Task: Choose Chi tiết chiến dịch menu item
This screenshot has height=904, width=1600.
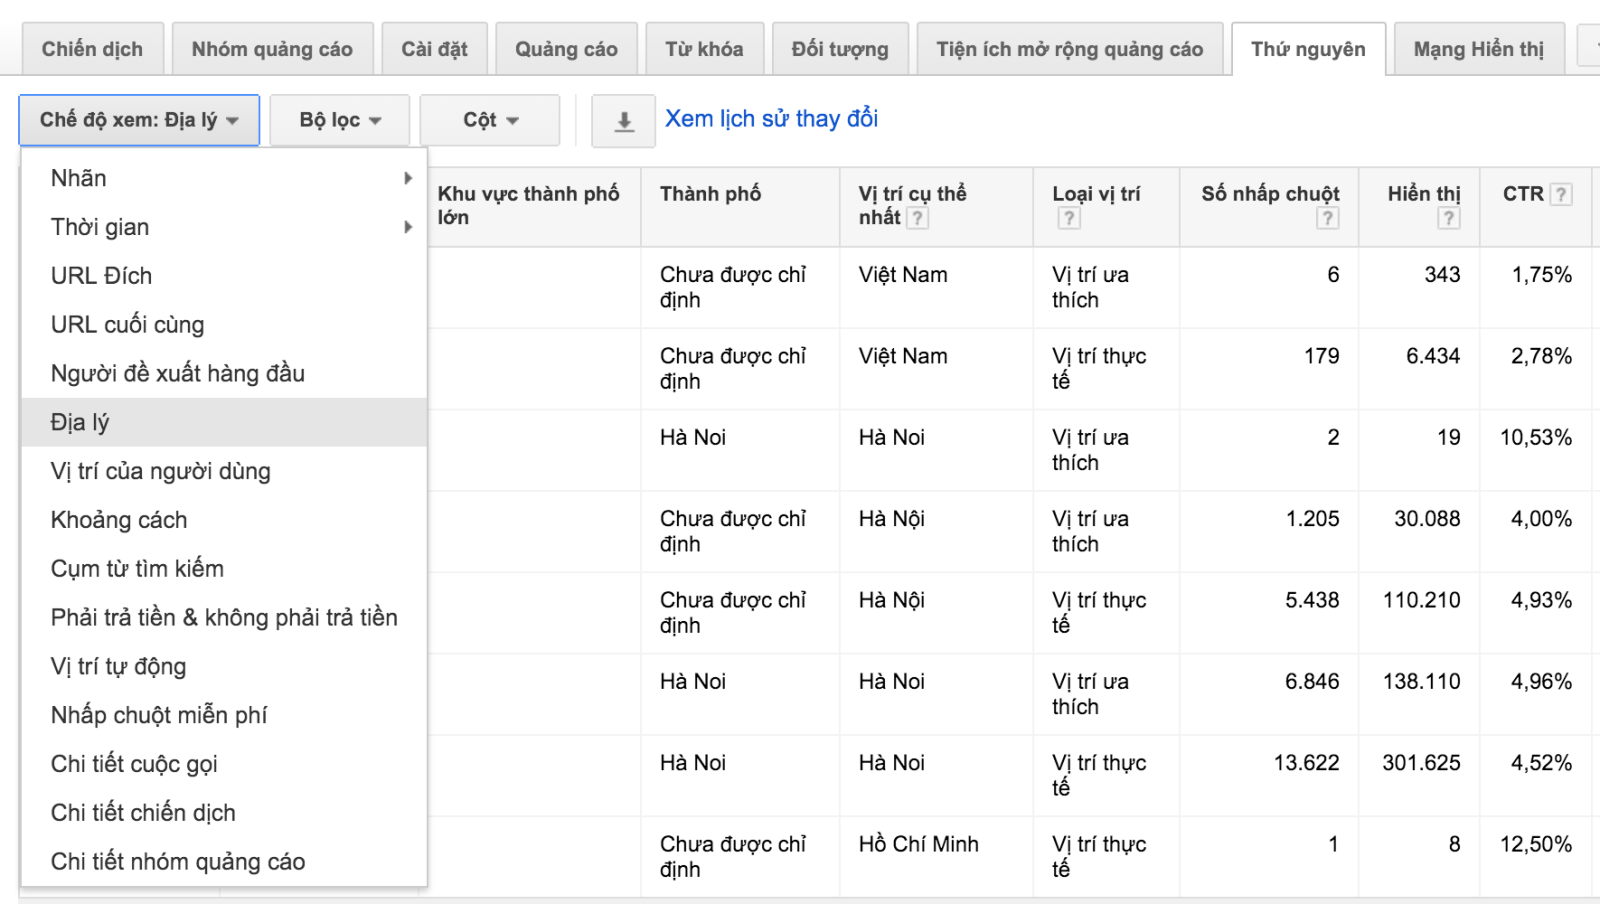Action: point(143,813)
